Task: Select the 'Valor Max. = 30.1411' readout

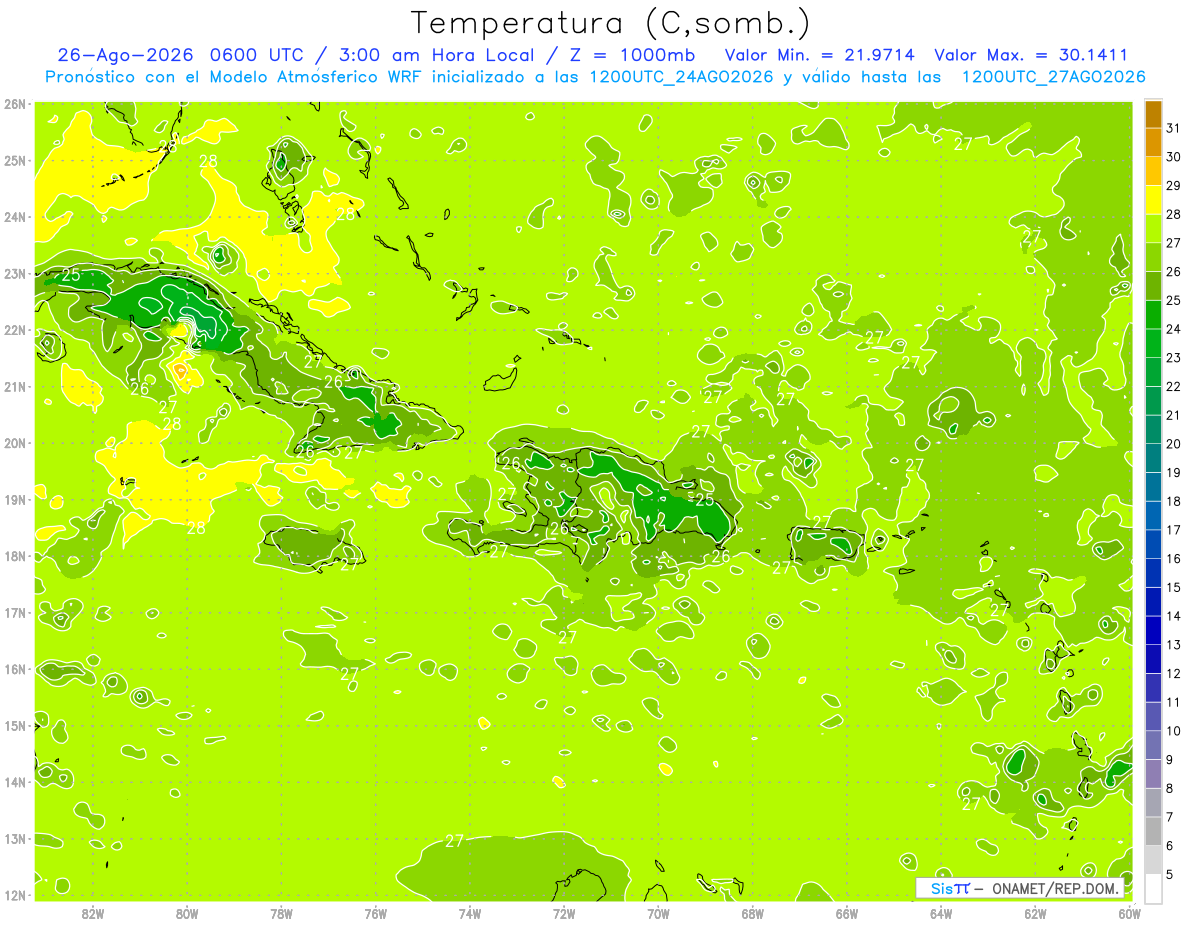Action: [1031, 55]
